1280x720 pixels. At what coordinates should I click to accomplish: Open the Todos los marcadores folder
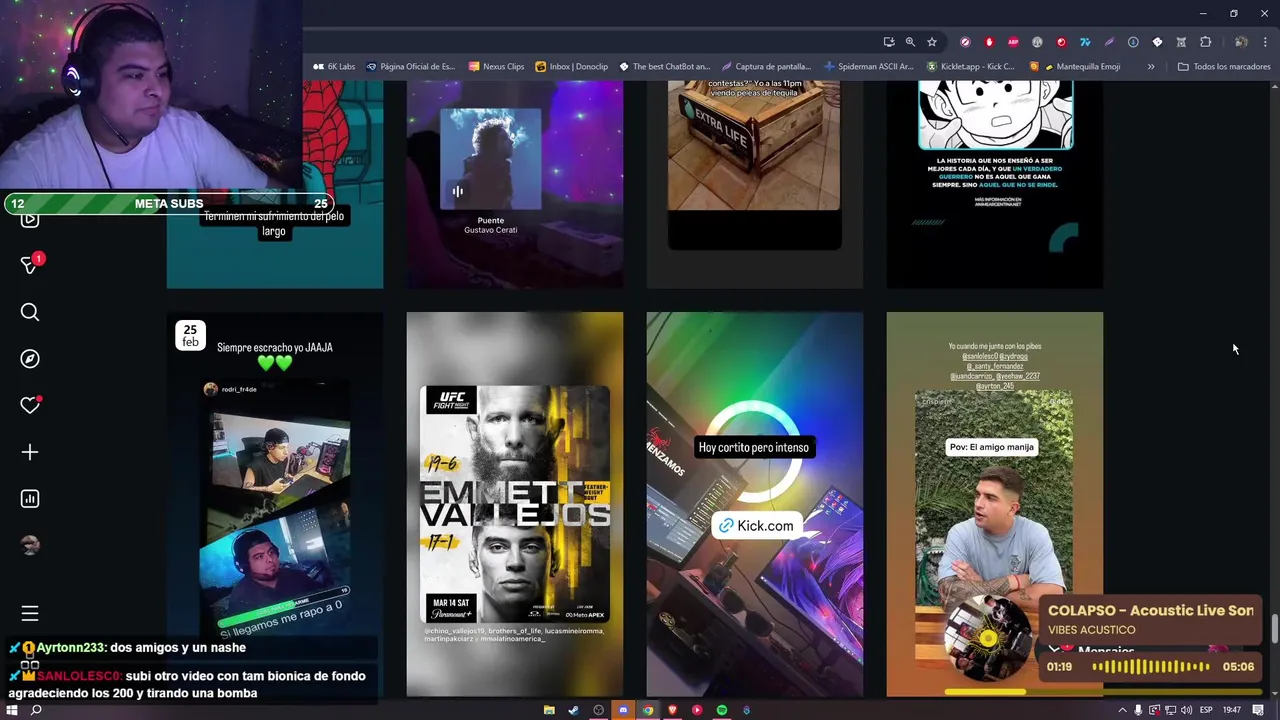[x=1224, y=67]
